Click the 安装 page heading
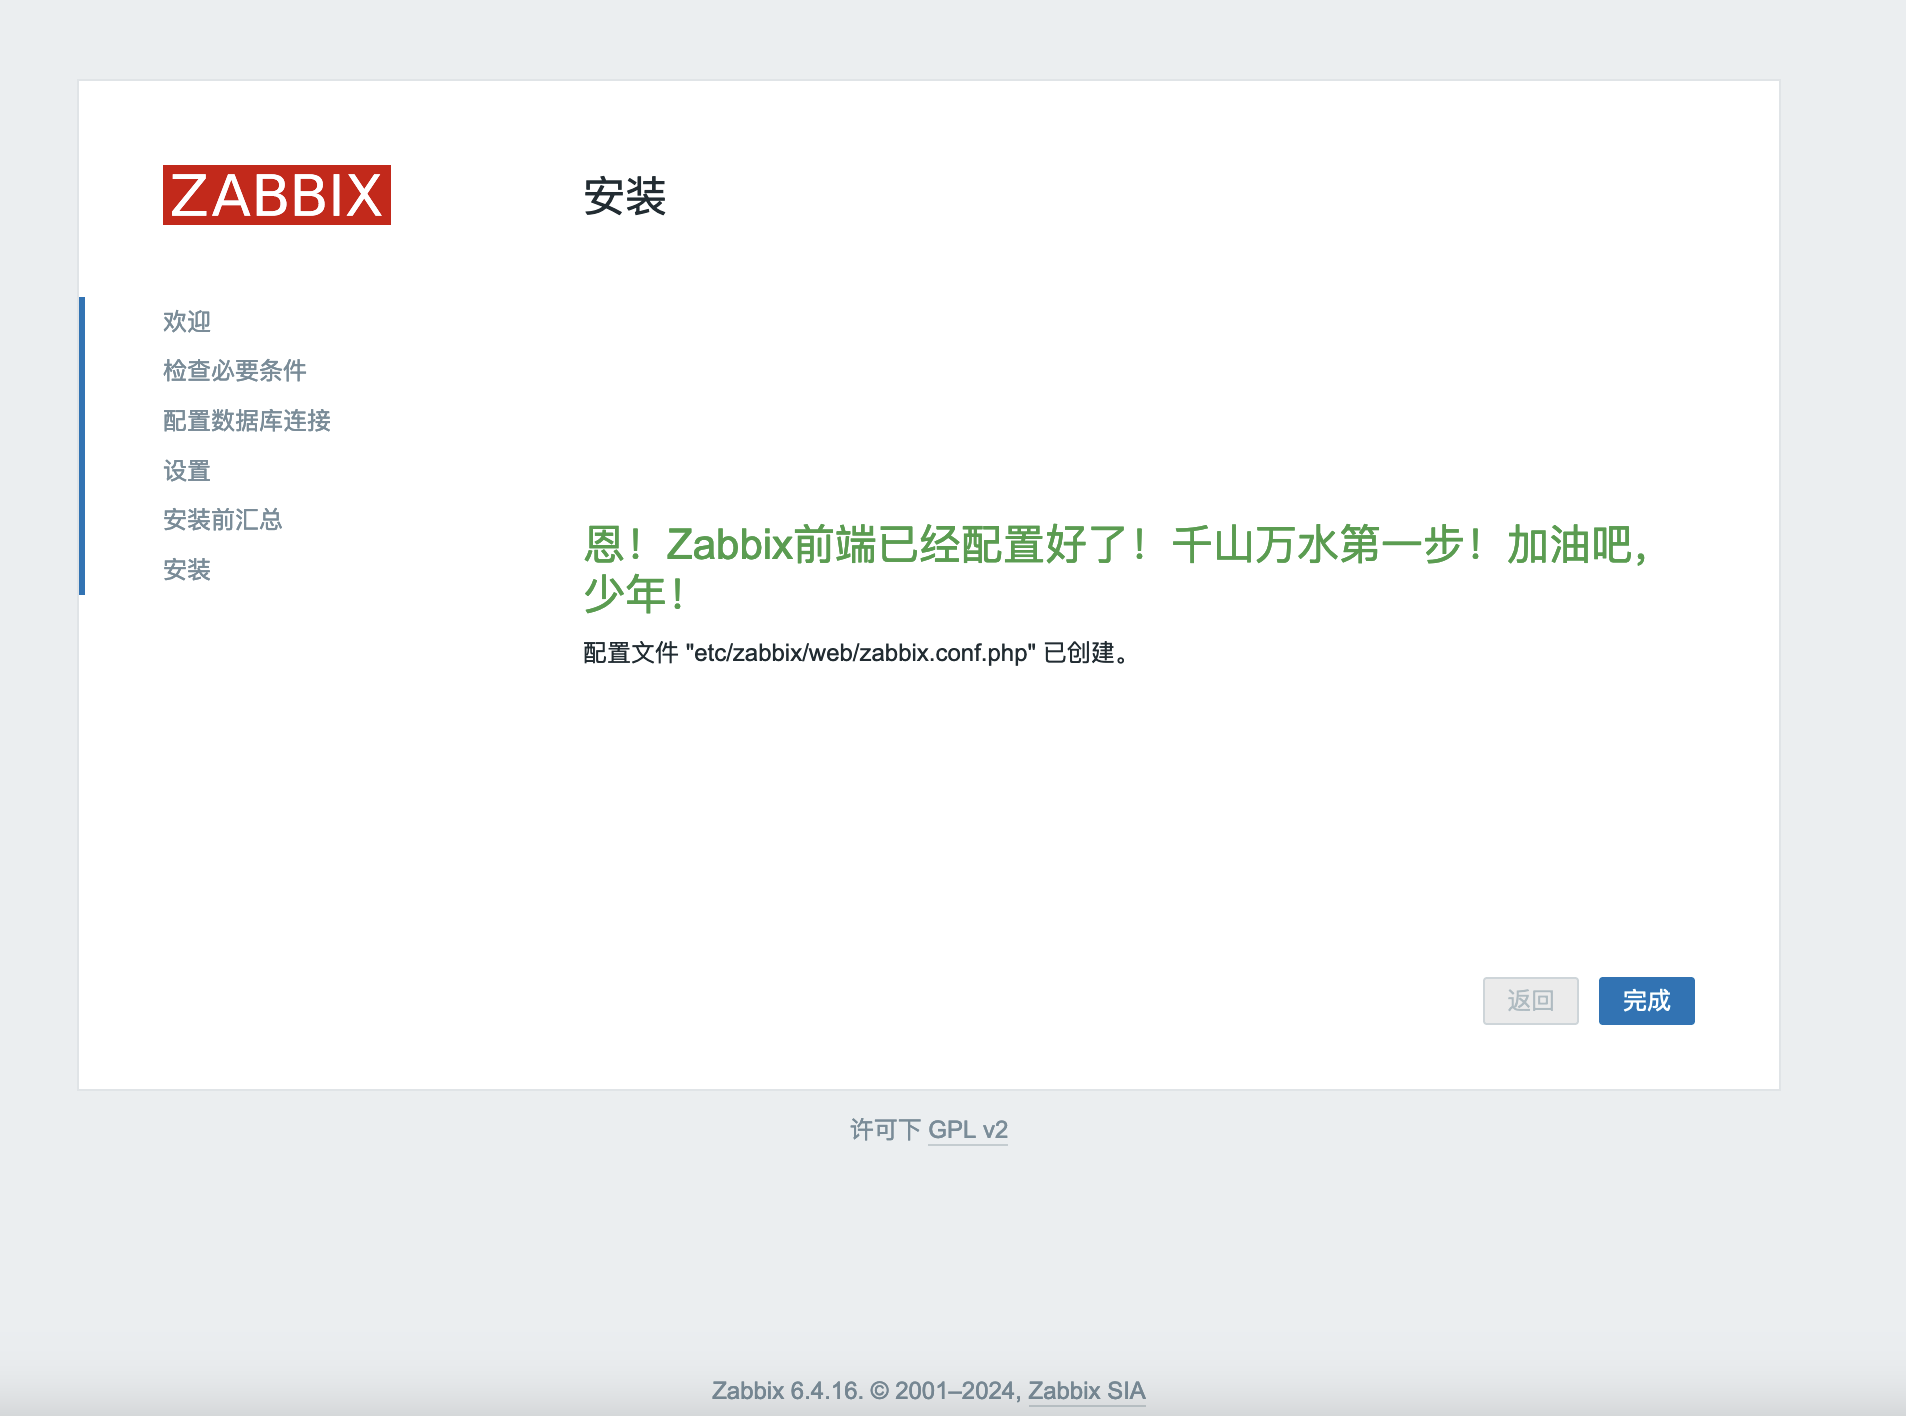Image resolution: width=1906 pixels, height=1416 pixels. coord(625,196)
